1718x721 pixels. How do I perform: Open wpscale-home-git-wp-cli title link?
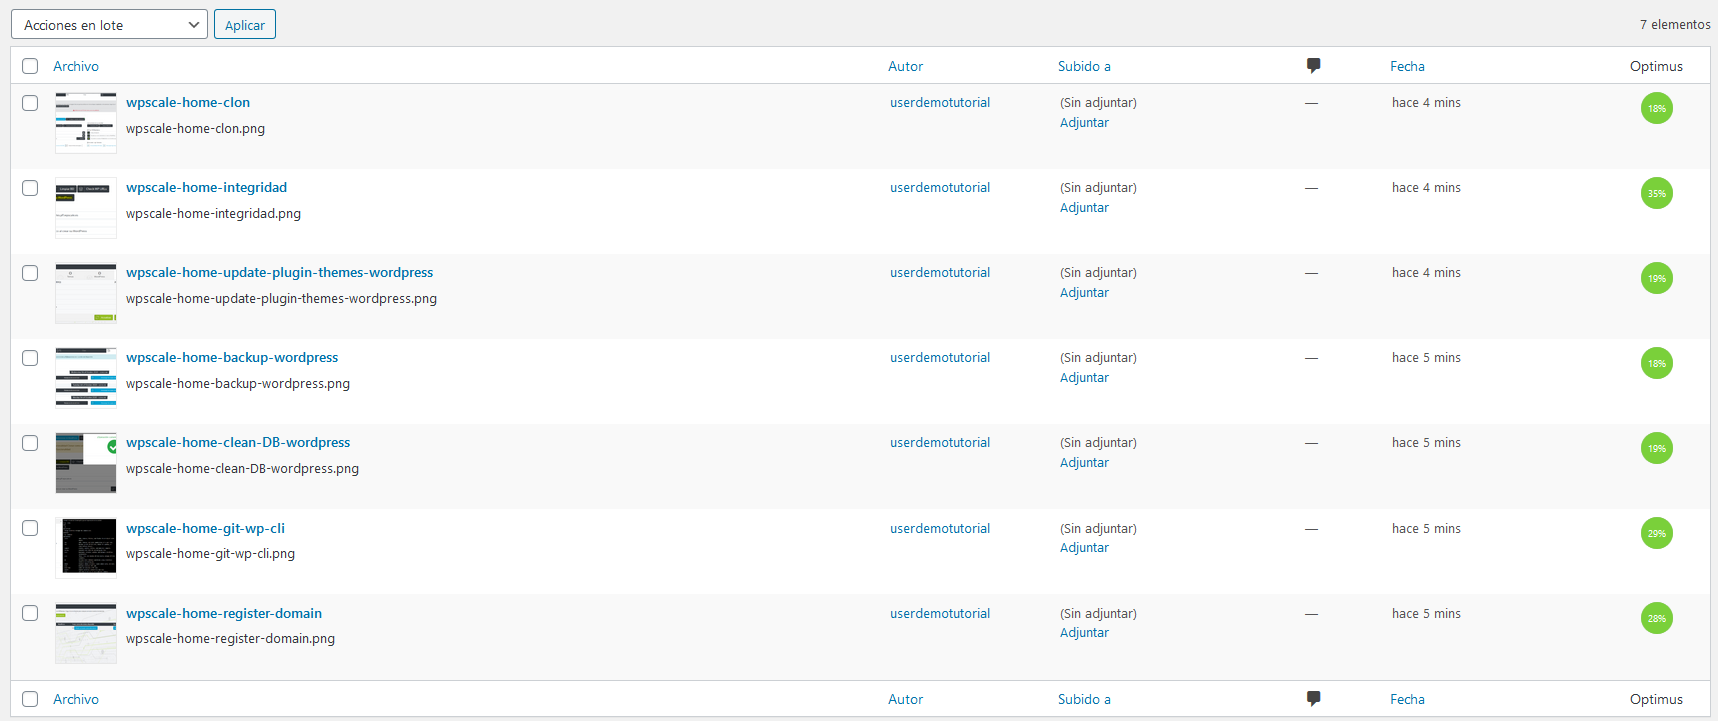click(x=205, y=528)
